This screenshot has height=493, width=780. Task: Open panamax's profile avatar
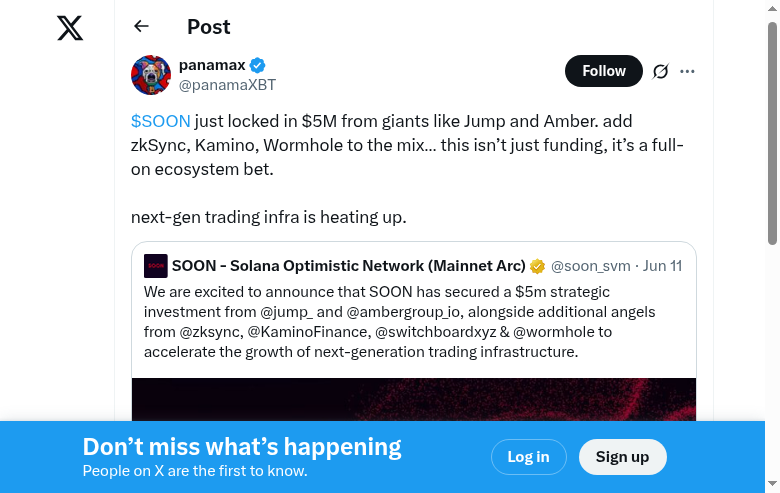tap(151, 75)
